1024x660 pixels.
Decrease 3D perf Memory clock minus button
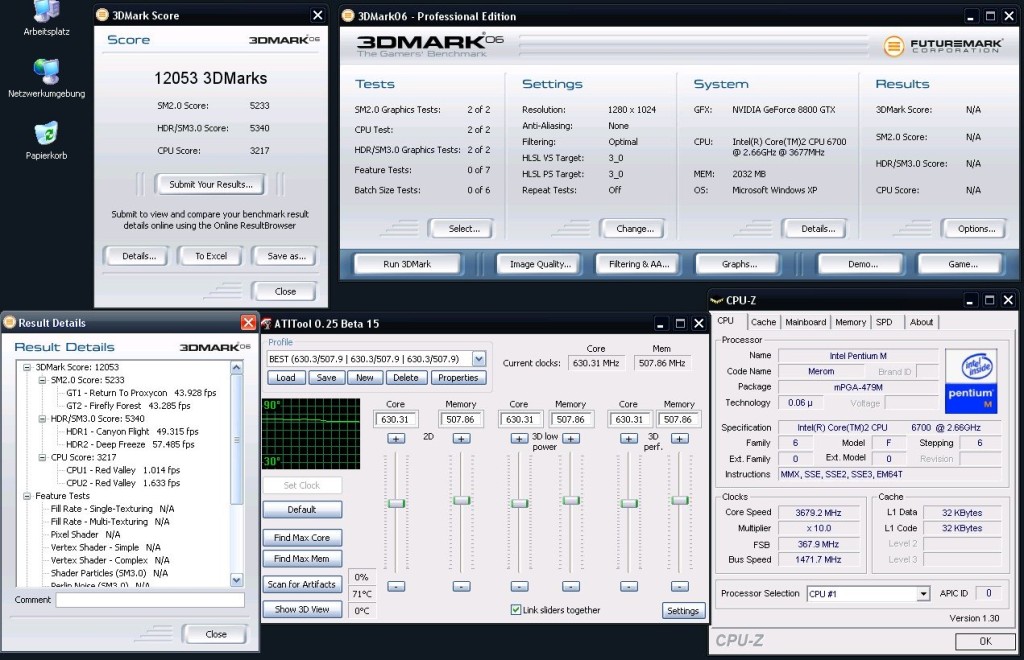coord(680,586)
